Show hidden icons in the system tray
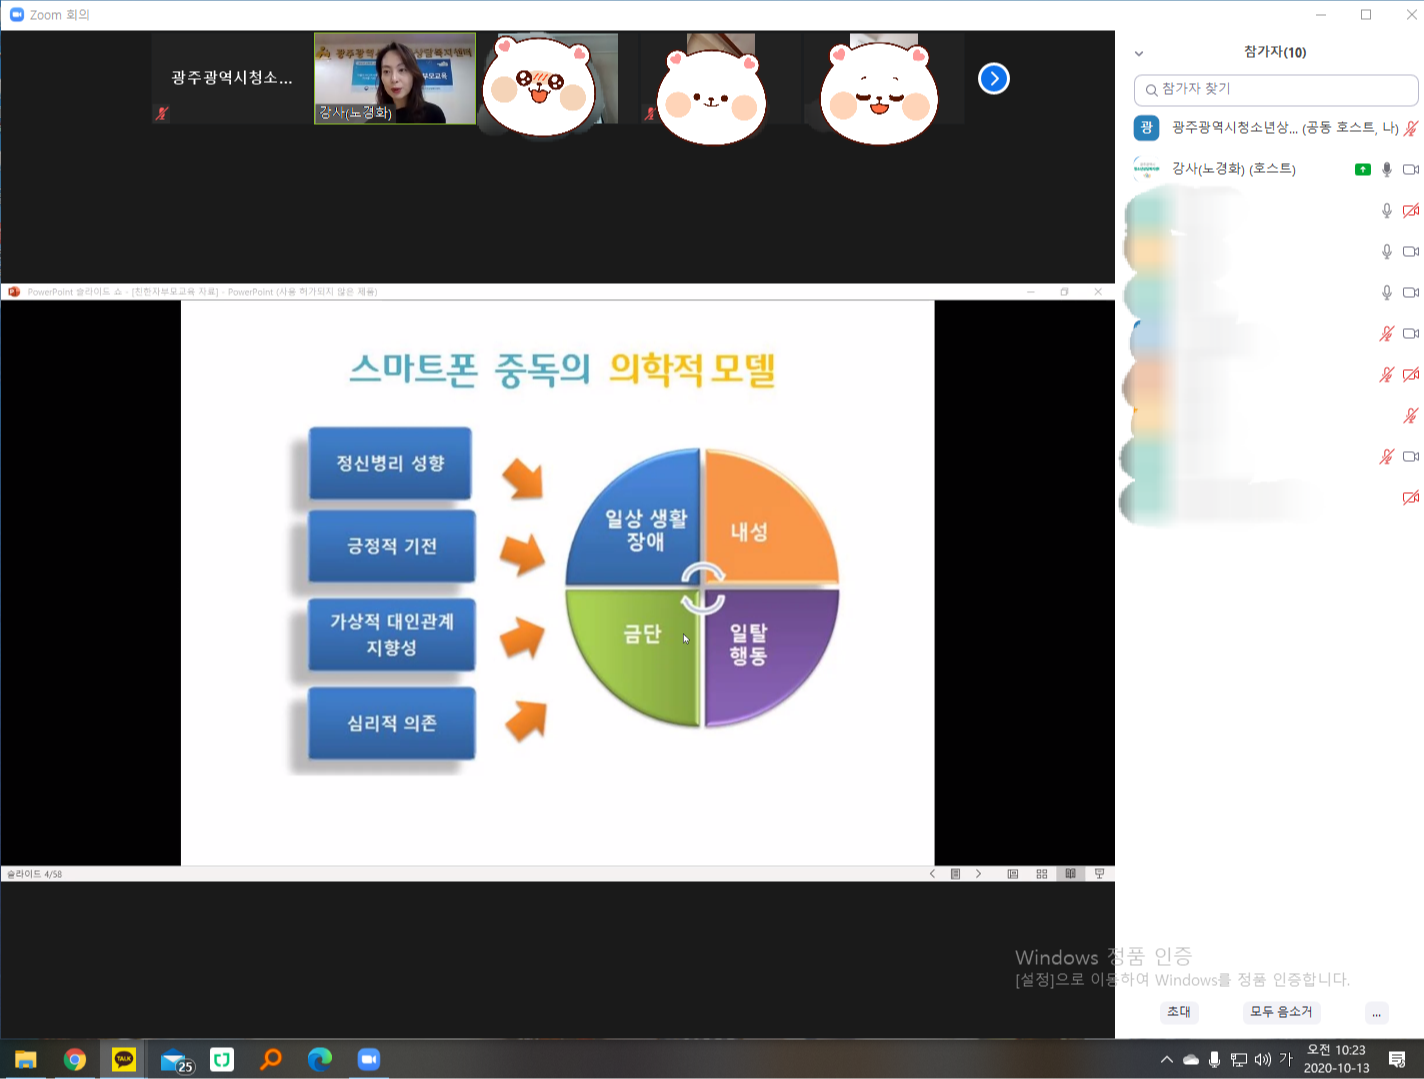This screenshot has width=1424, height=1079. (1166, 1060)
